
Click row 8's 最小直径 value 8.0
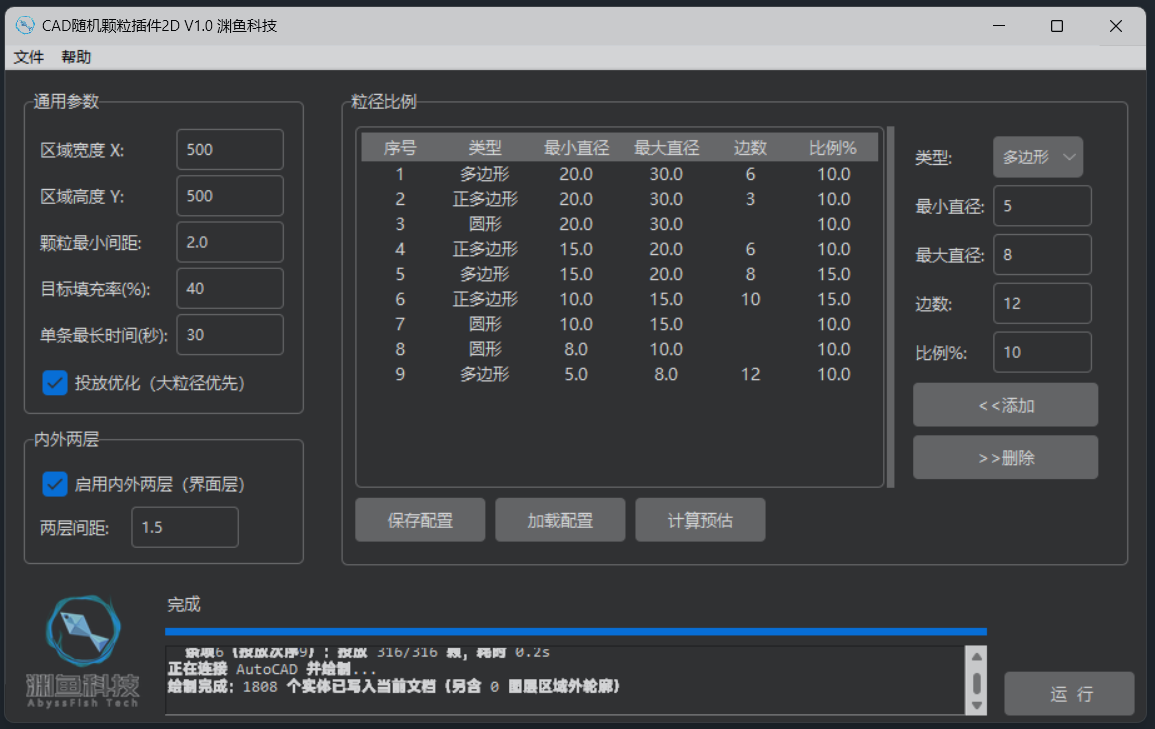pyautogui.click(x=576, y=350)
